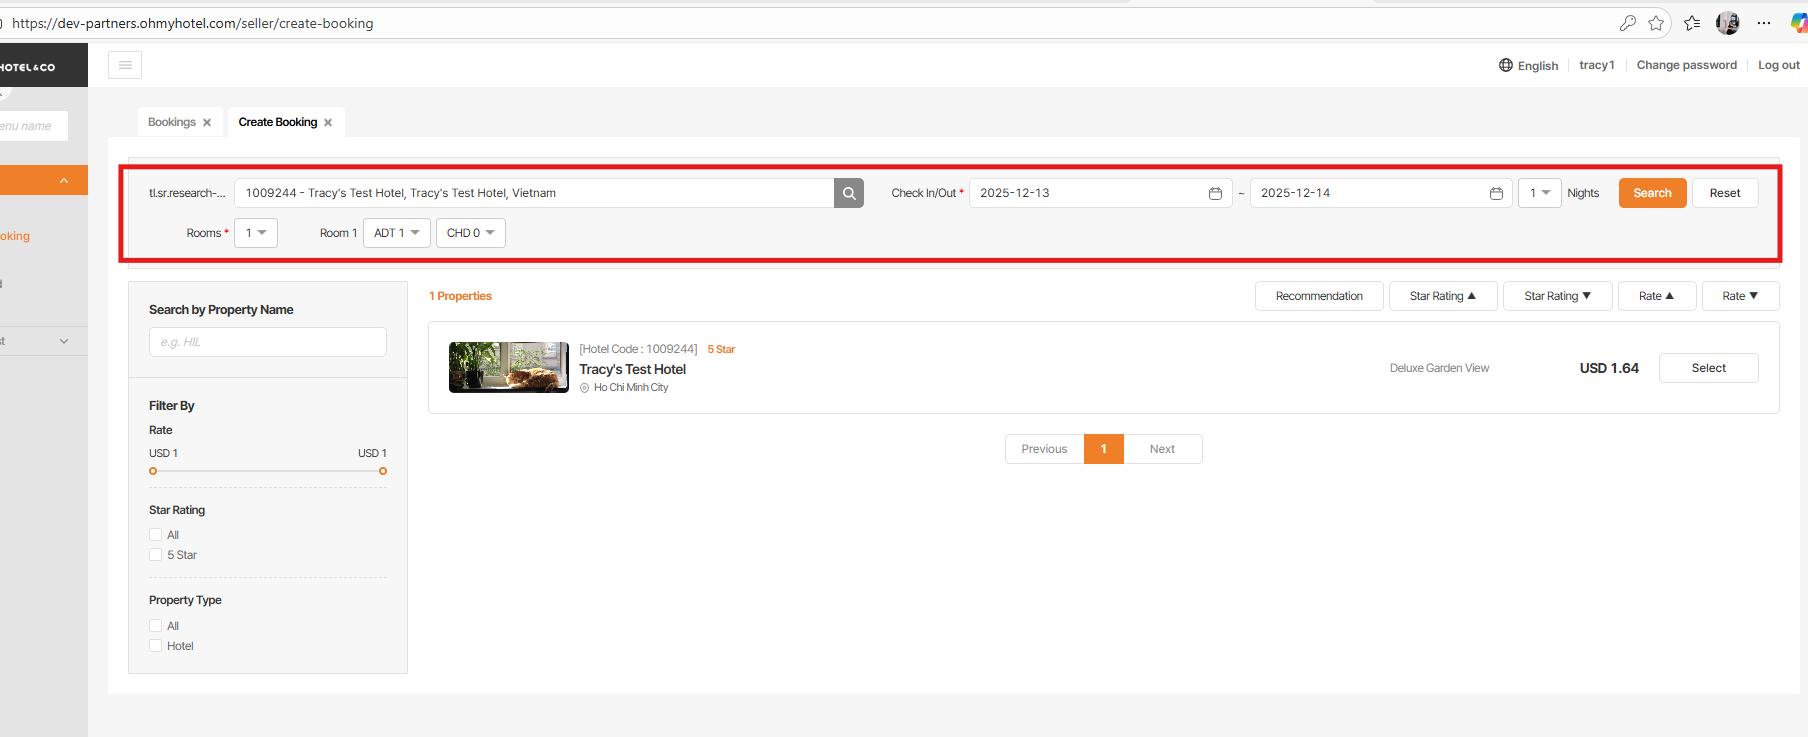Go to the Next results page
This screenshot has width=1808, height=737.
(x=1163, y=449)
